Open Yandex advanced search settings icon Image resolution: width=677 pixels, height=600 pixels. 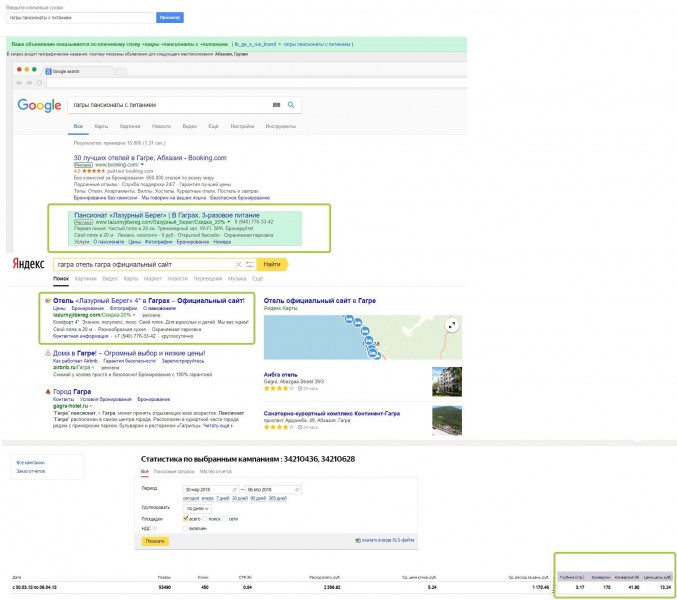pos(250,264)
